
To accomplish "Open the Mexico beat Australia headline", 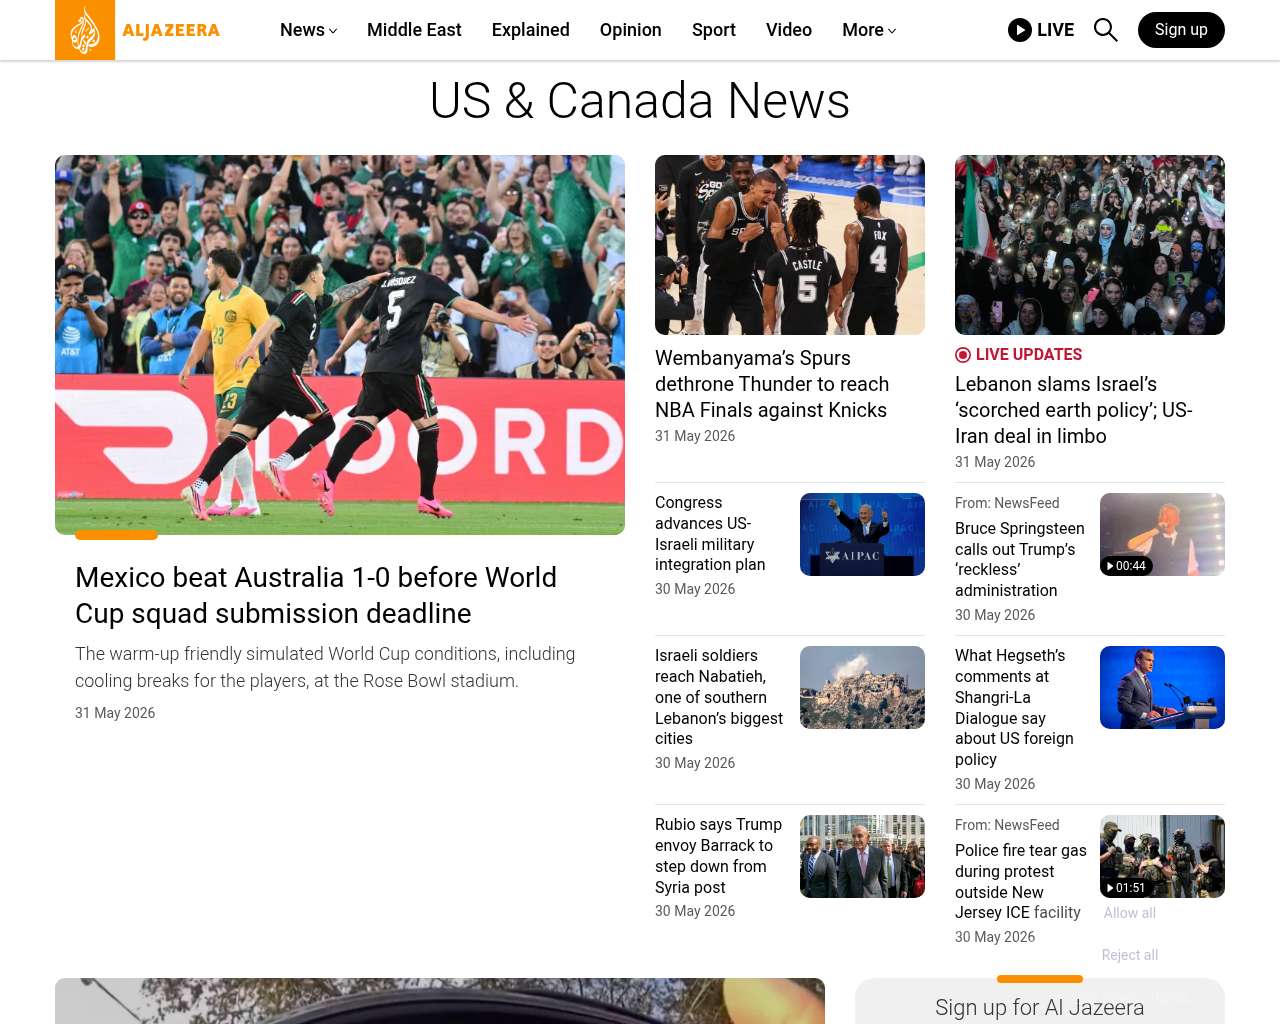I will [316, 595].
